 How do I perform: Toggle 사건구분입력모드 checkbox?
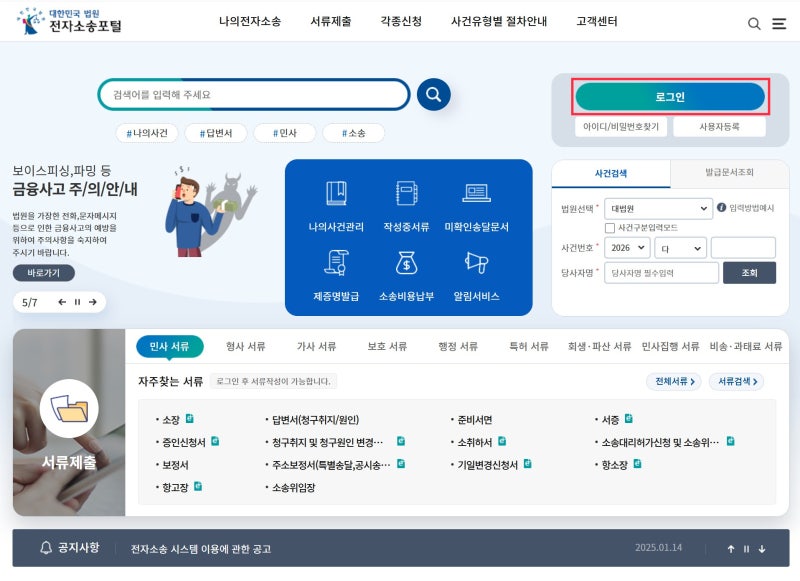point(609,228)
